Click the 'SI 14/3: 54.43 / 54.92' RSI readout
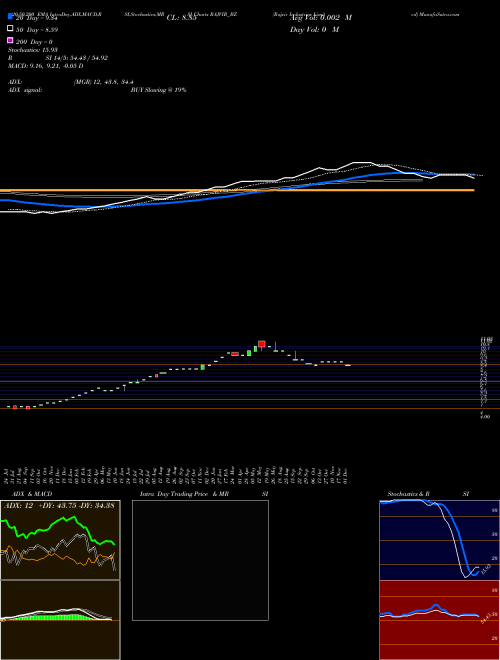The width and height of the screenshot is (500, 660). (x=77, y=58)
